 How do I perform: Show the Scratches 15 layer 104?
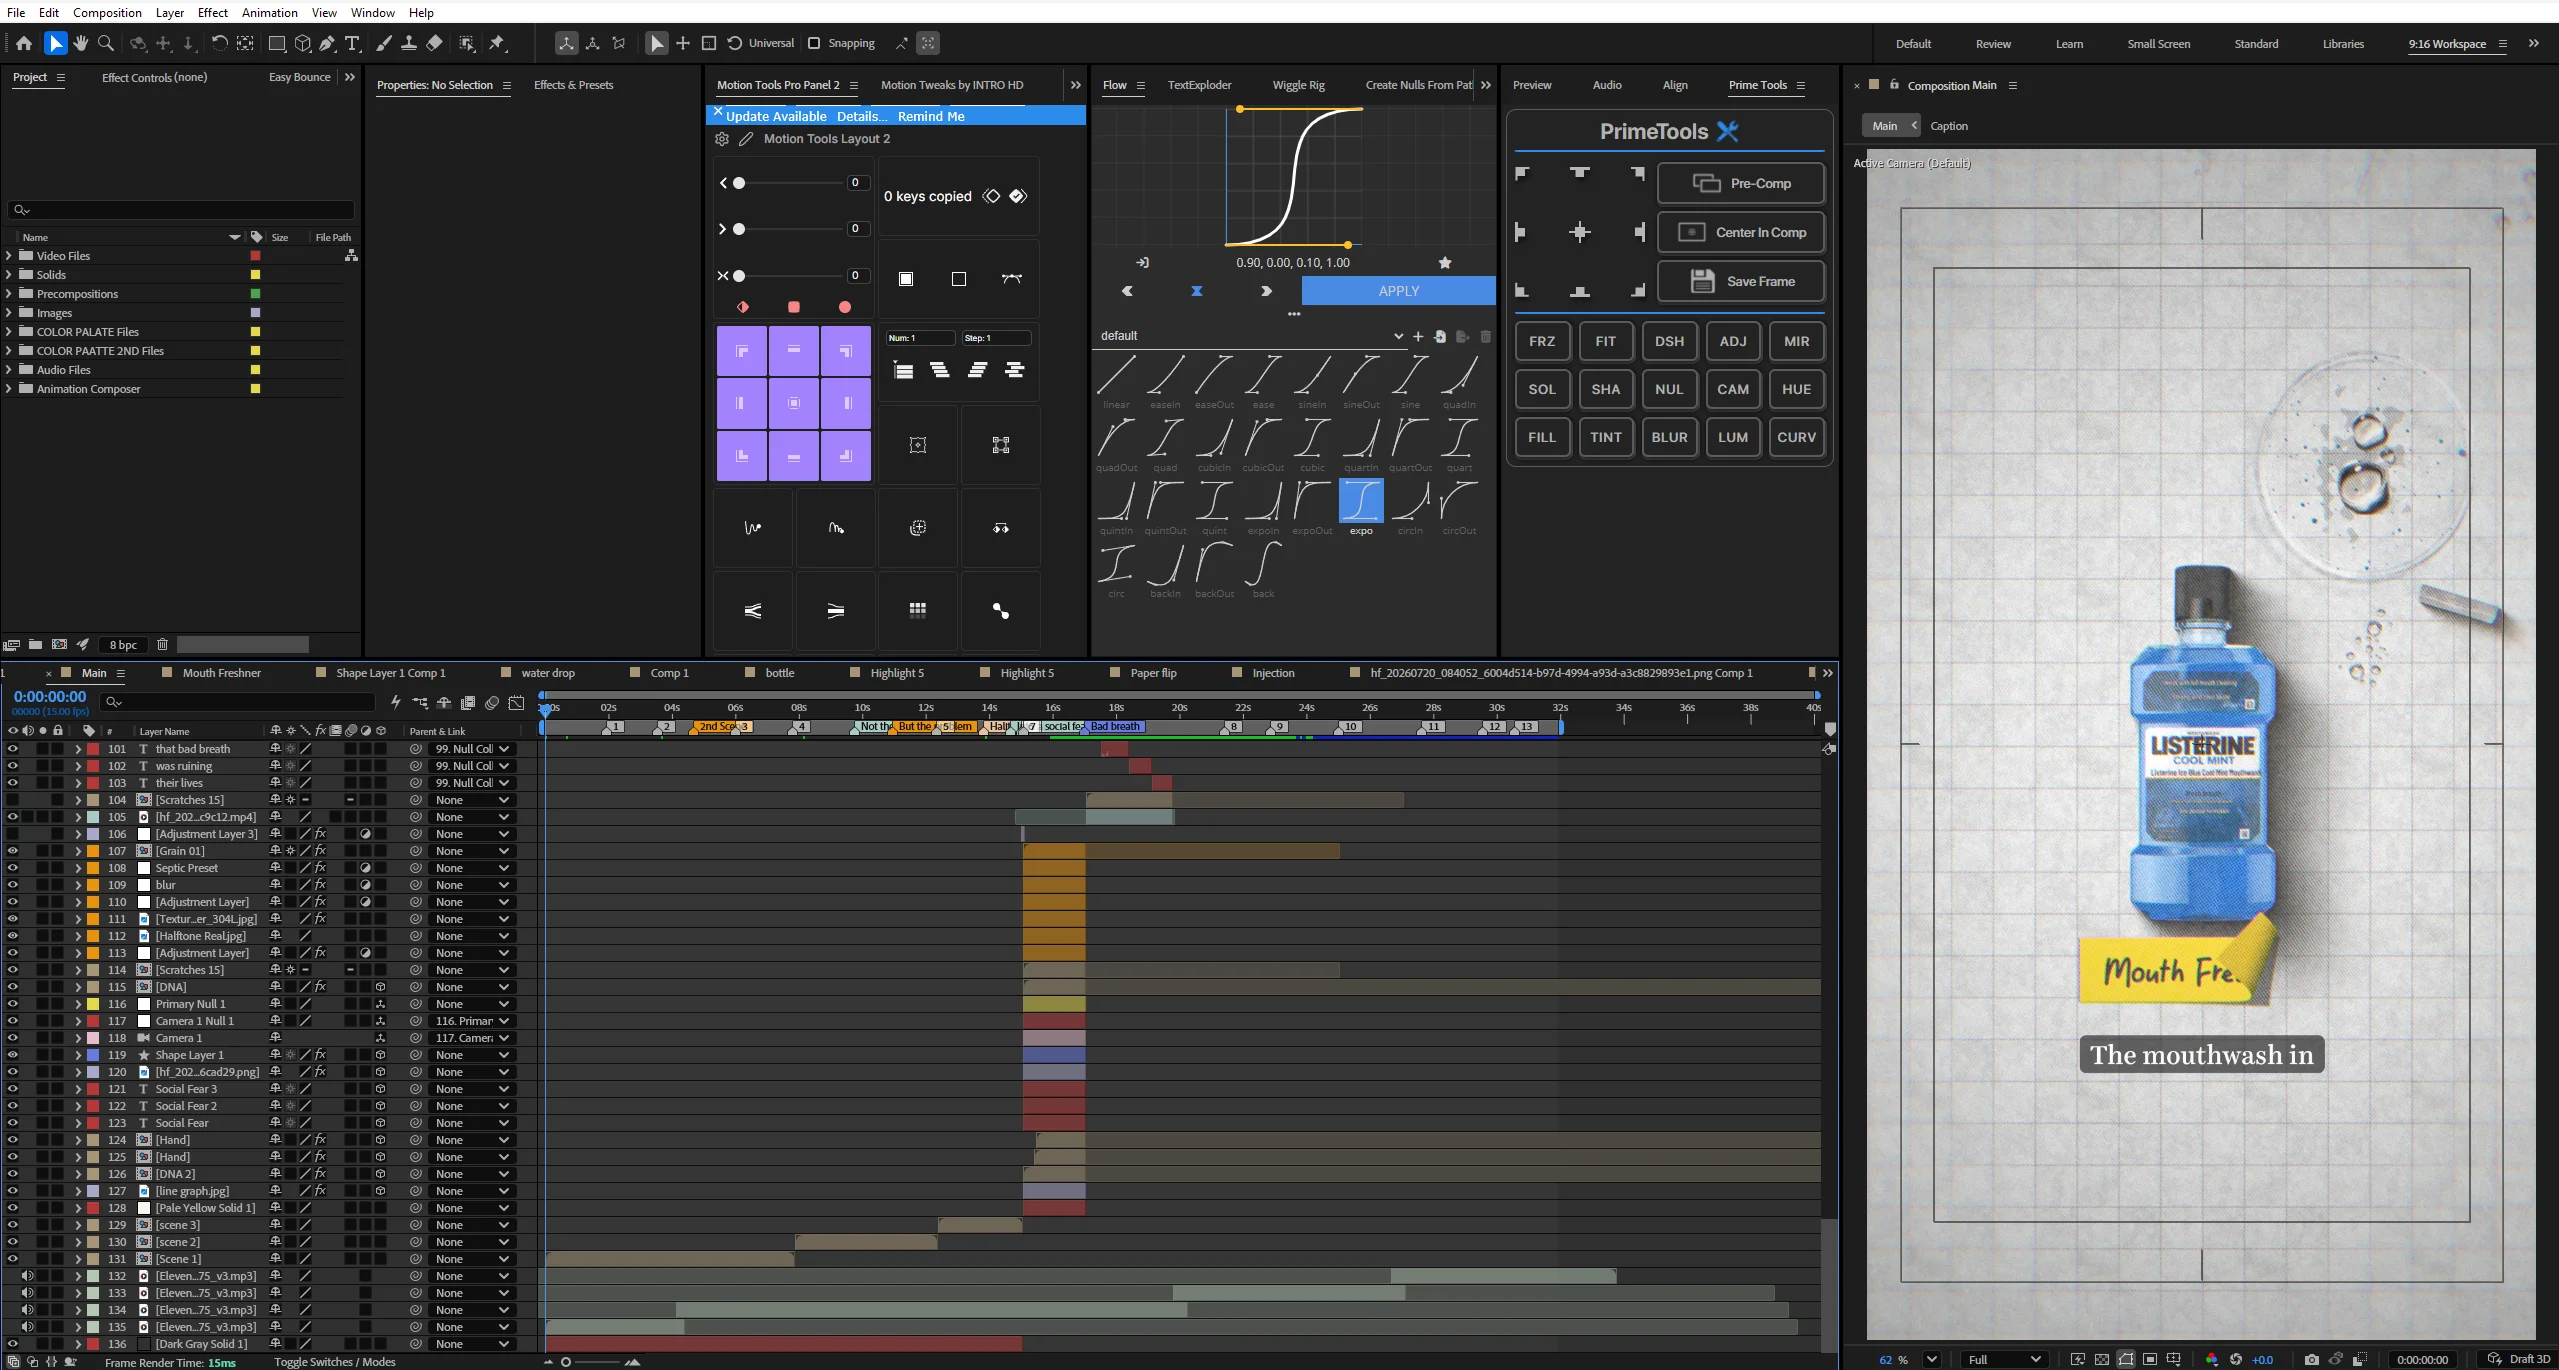click(12, 800)
